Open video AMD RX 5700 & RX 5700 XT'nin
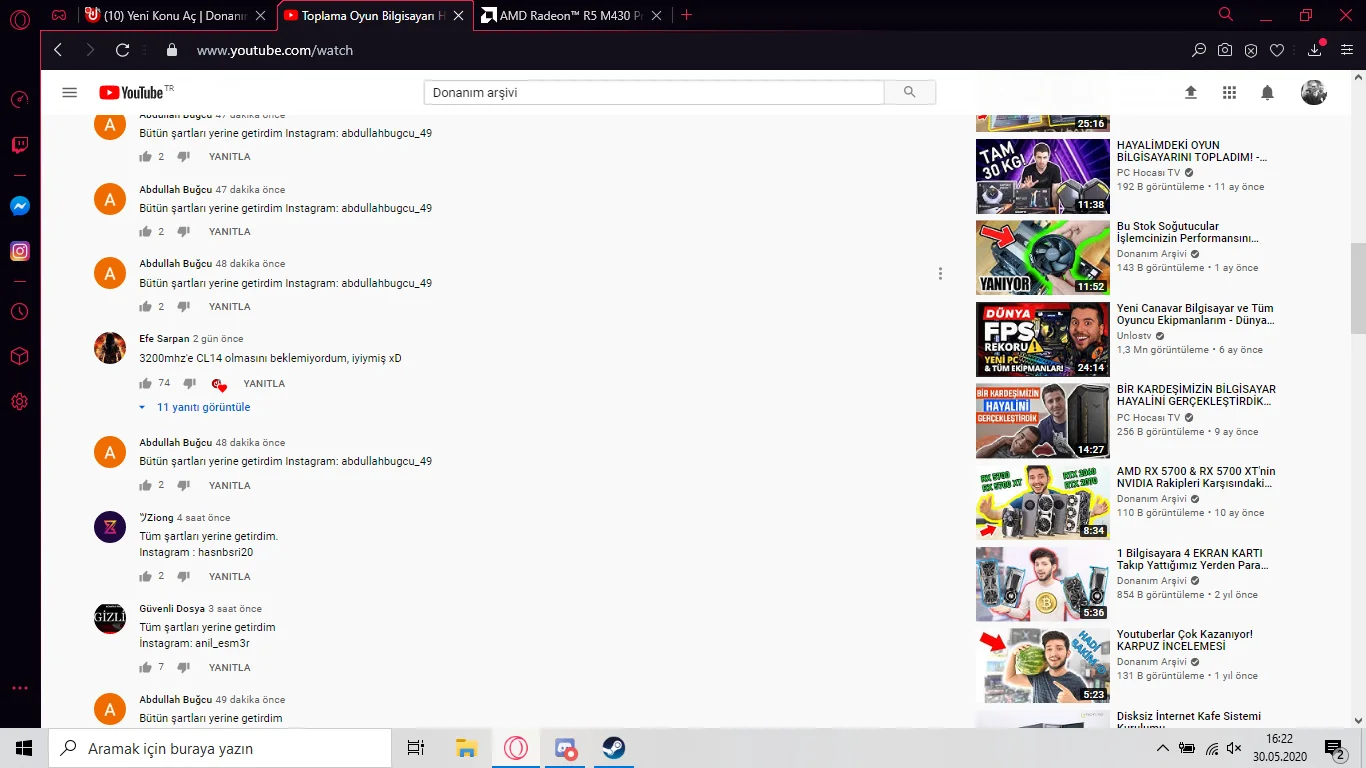 click(1196, 477)
